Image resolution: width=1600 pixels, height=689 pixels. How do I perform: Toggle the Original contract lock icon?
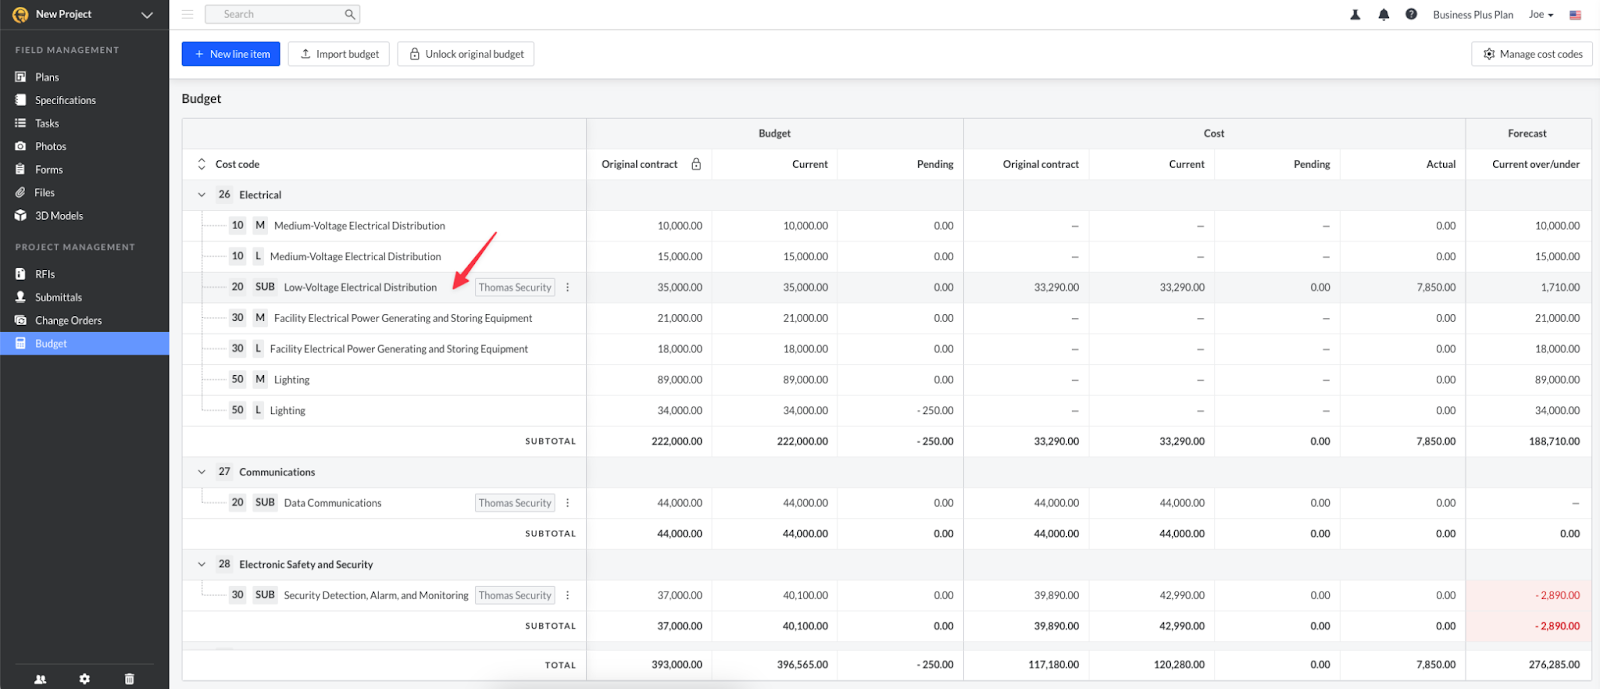[696, 164]
